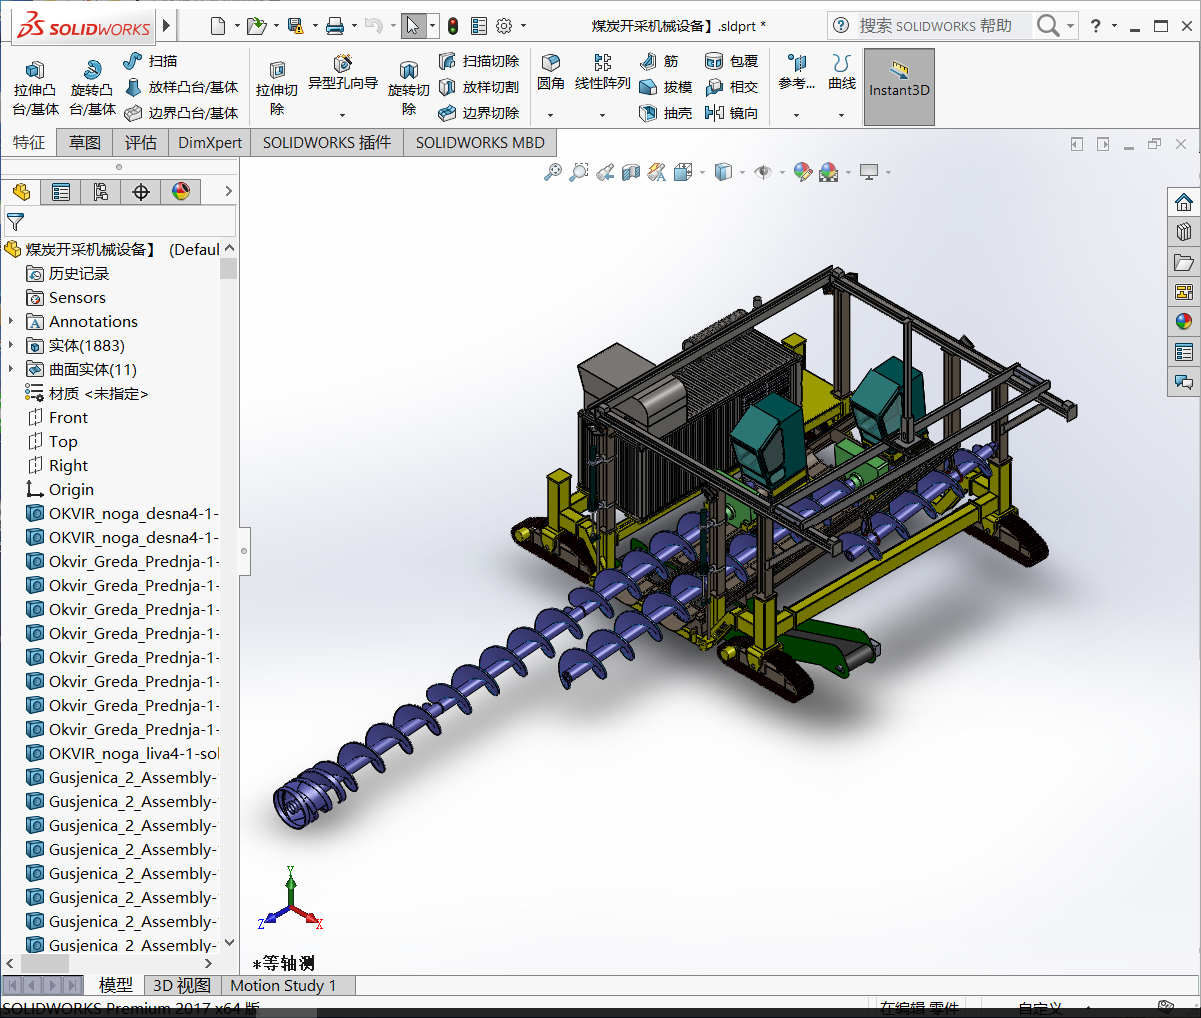The width and height of the screenshot is (1201, 1018).
Task: Select the 旋转凸台/基体 (Revolved Boss) tool
Action: pyautogui.click(x=90, y=86)
